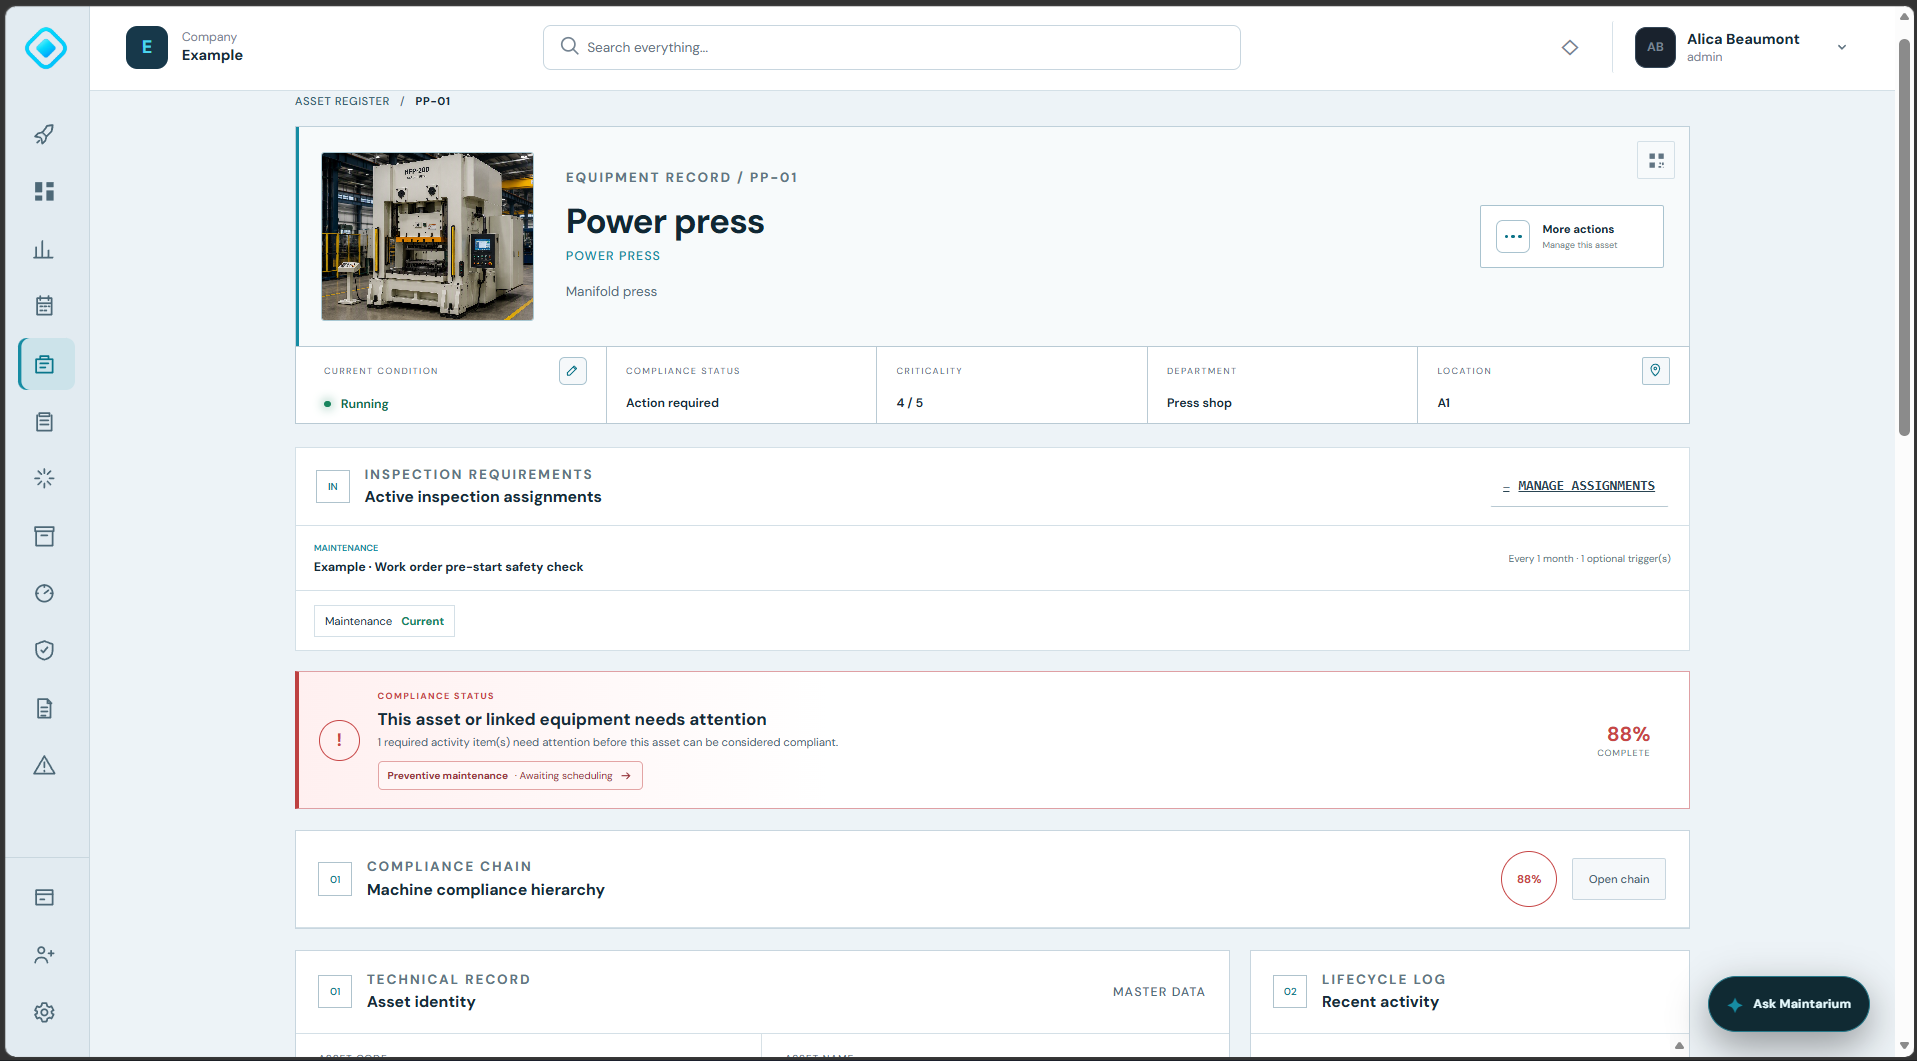Open the Preventive maintenance awaiting scheduling chip
Screen dimensions: 1917x1061
(x=510, y=775)
